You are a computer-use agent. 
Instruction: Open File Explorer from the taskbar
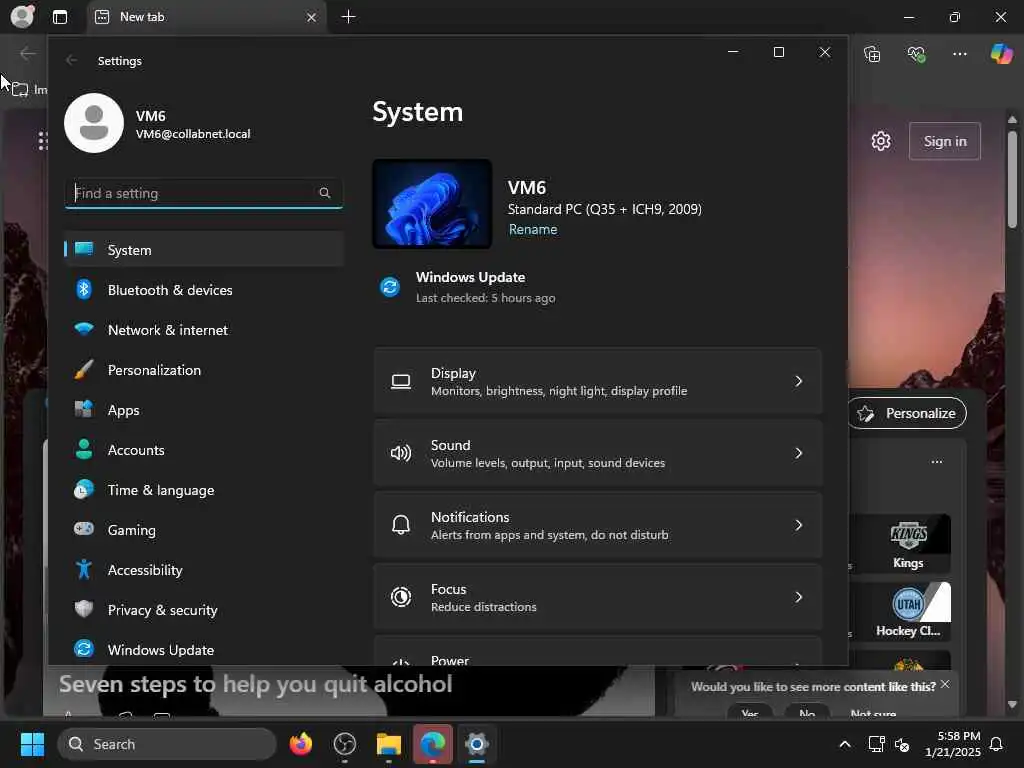pyautogui.click(x=389, y=744)
